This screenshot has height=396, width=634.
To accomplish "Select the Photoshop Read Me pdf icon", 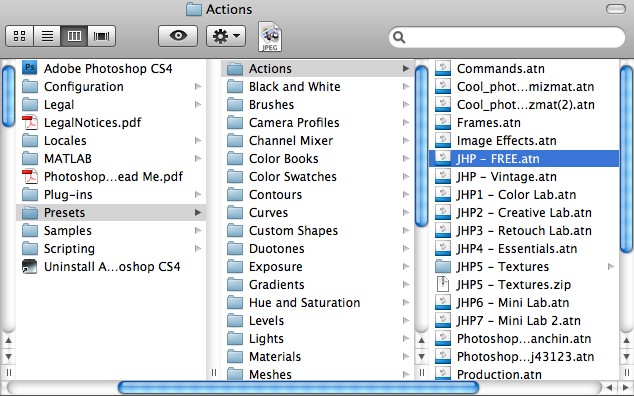I will (x=30, y=176).
